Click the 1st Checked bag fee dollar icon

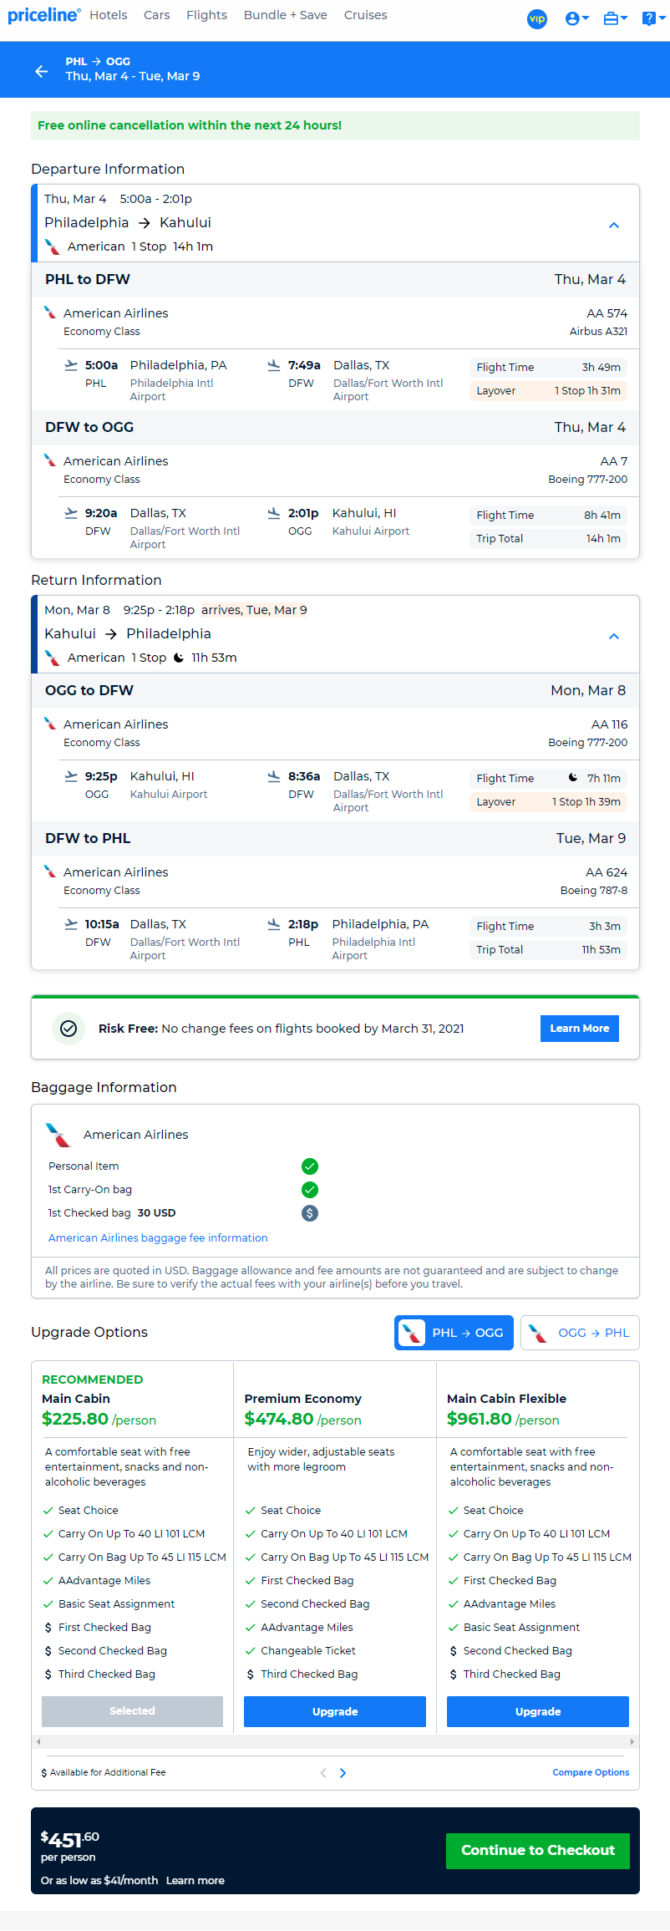[310, 1213]
